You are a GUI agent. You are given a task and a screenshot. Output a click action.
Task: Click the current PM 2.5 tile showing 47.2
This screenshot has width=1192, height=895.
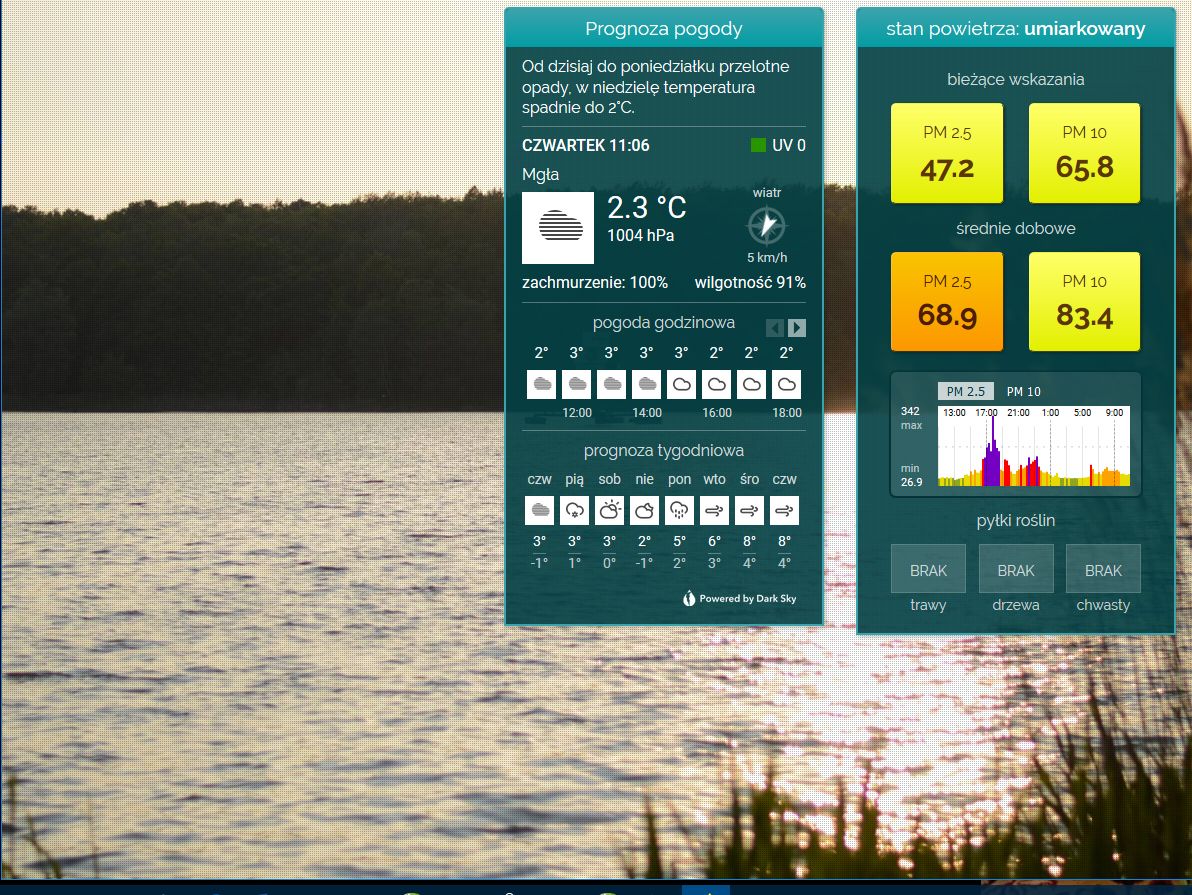coord(946,153)
